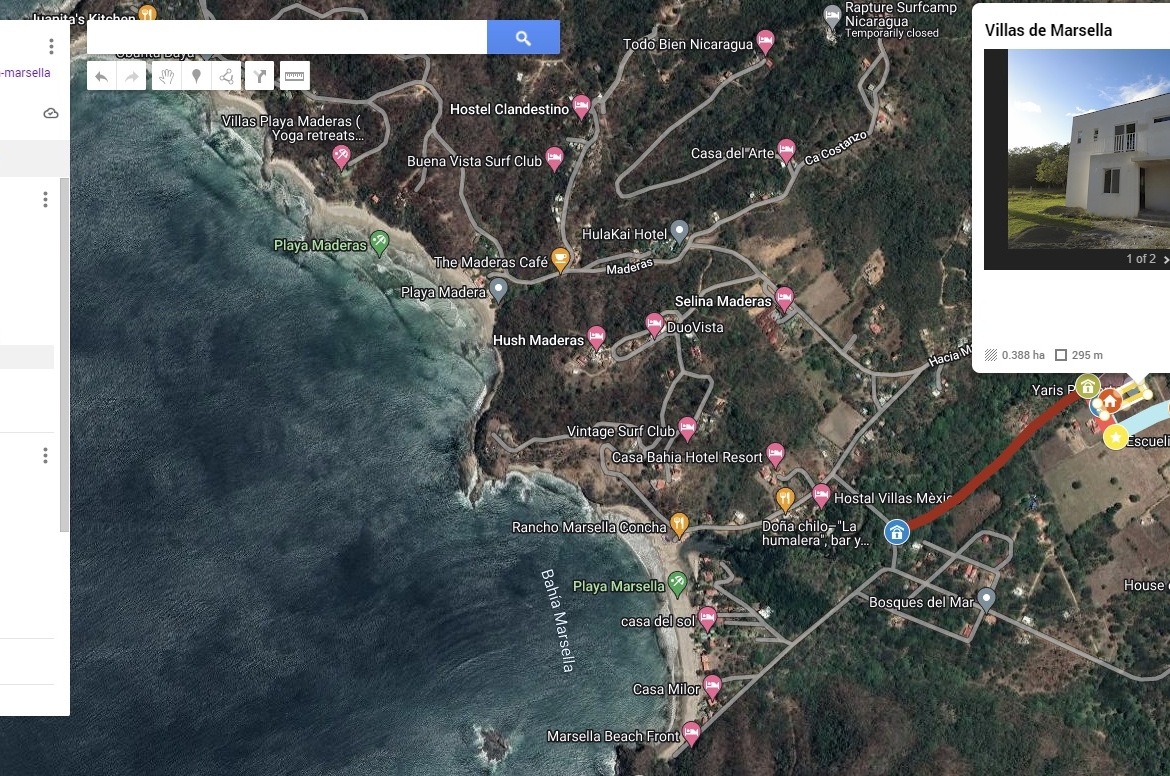Viewport: 1170px width, 776px height.
Task: Click the Buena Vista Surf Club pin
Action: click(x=554, y=158)
